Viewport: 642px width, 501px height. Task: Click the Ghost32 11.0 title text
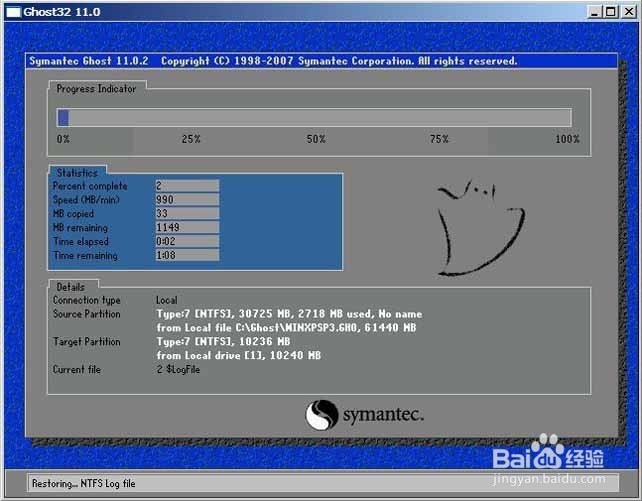pyautogui.click(x=61, y=12)
